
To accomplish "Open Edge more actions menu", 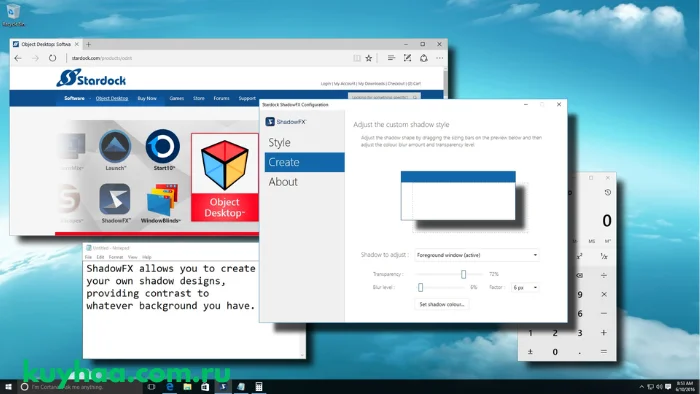I will [440, 58].
